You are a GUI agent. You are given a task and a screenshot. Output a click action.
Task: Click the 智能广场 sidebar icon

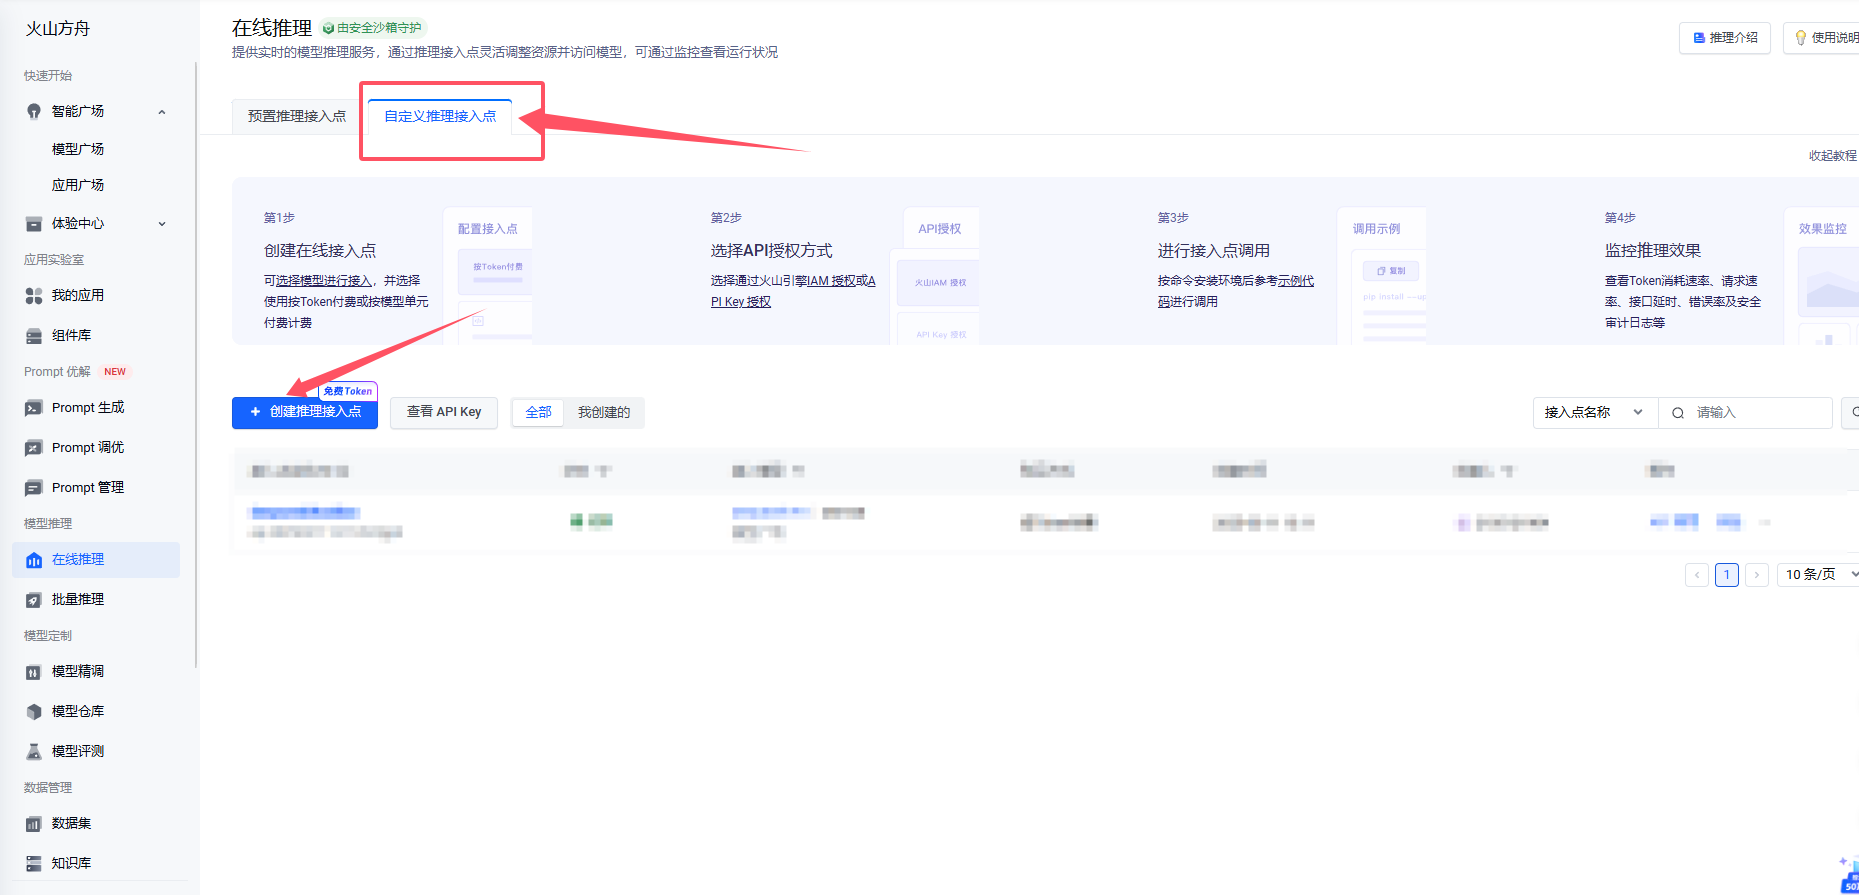click(x=34, y=111)
